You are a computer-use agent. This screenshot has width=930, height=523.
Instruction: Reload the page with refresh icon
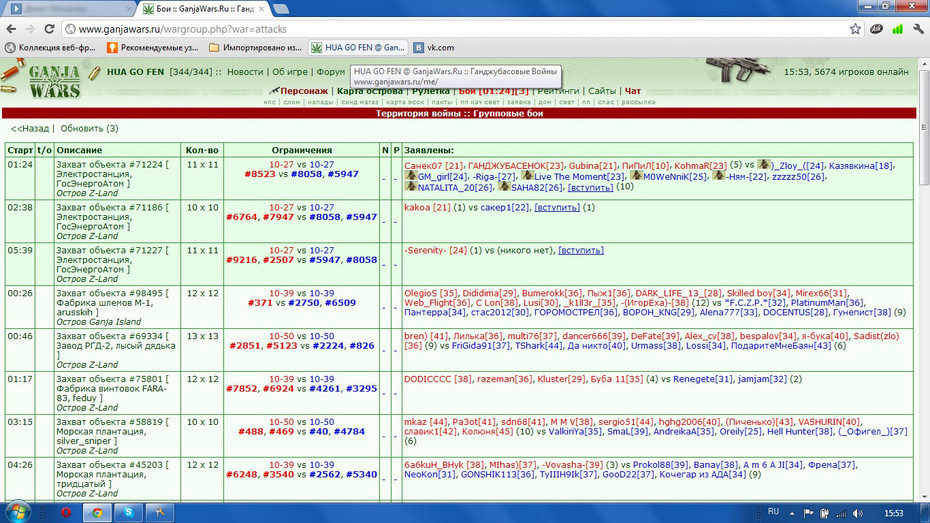tap(49, 29)
